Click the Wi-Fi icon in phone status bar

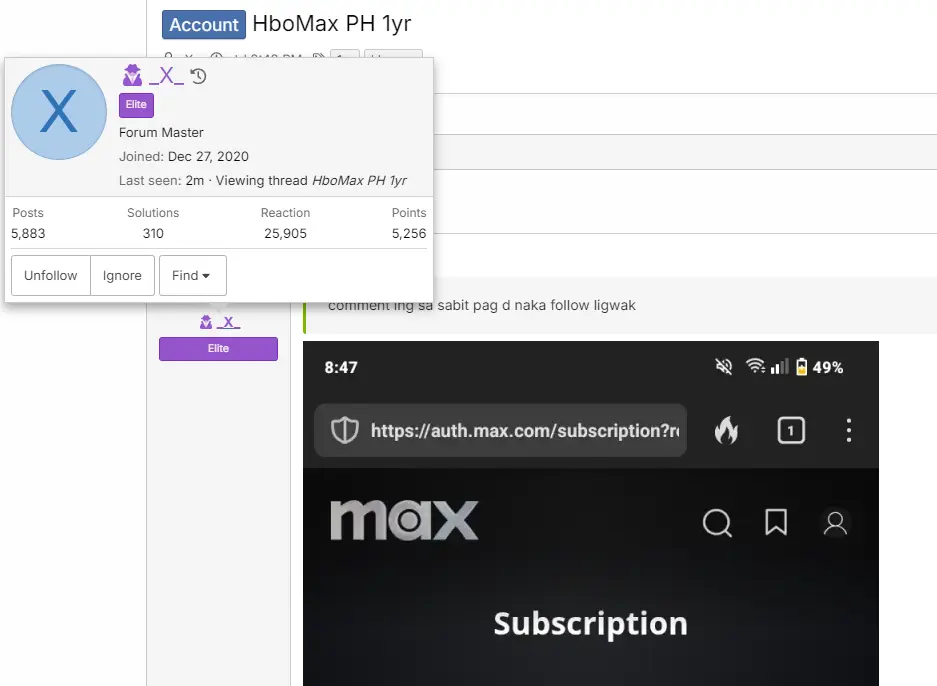click(755, 366)
